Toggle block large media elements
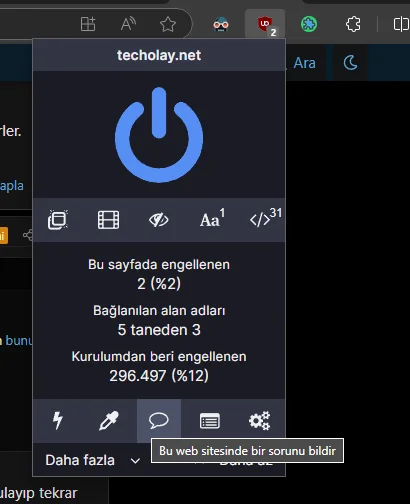The width and height of the screenshot is (410, 504). 108,220
